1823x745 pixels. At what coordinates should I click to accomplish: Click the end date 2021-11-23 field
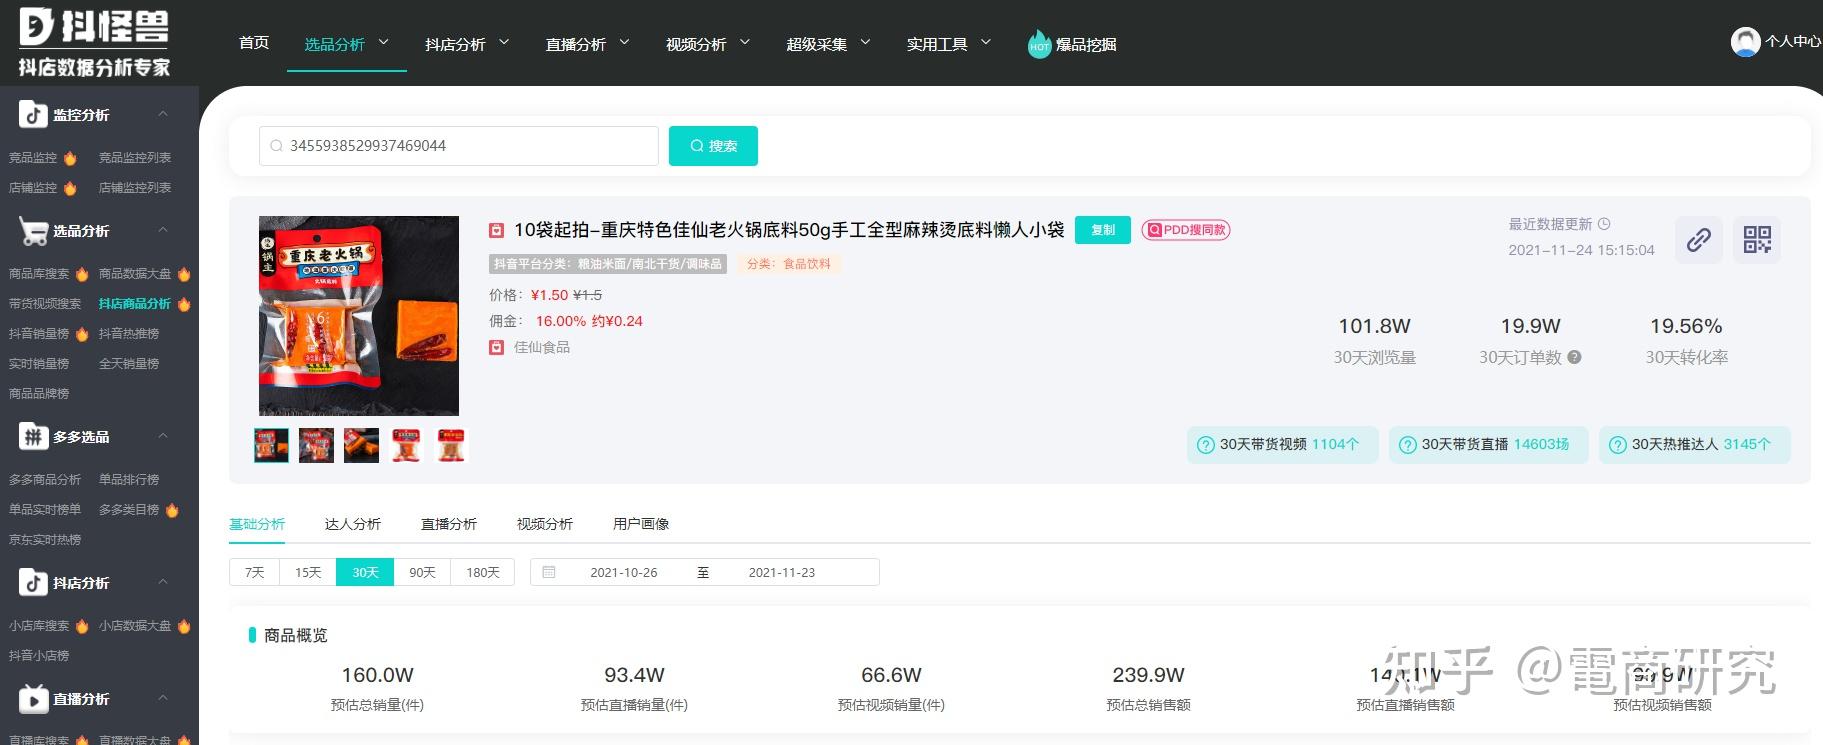click(x=782, y=572)
